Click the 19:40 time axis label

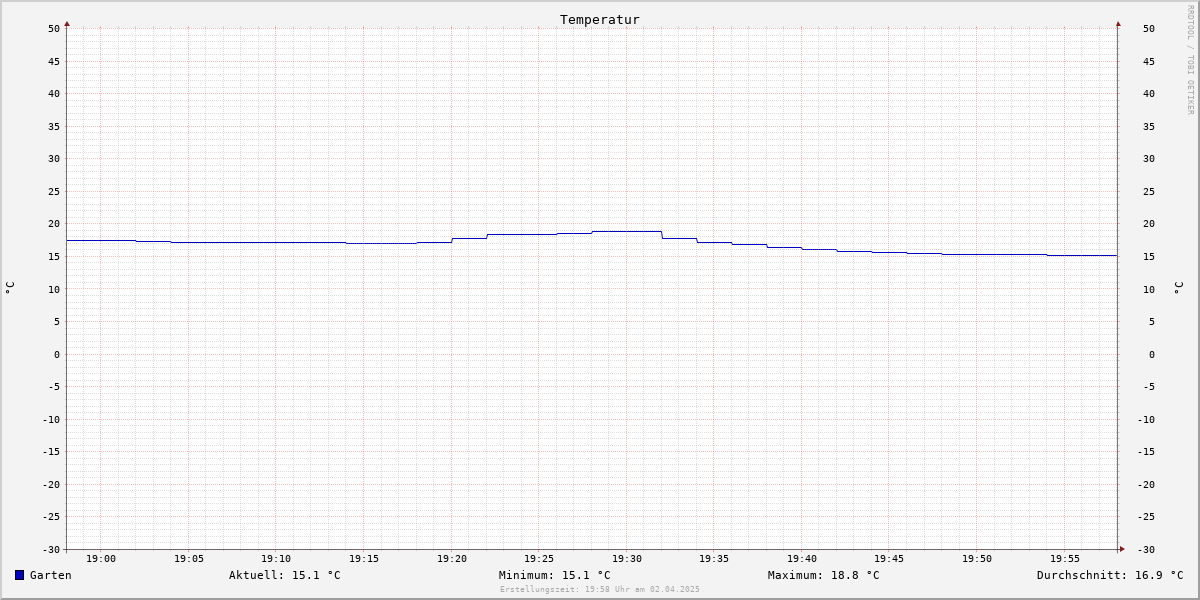(x=802, y=559)
